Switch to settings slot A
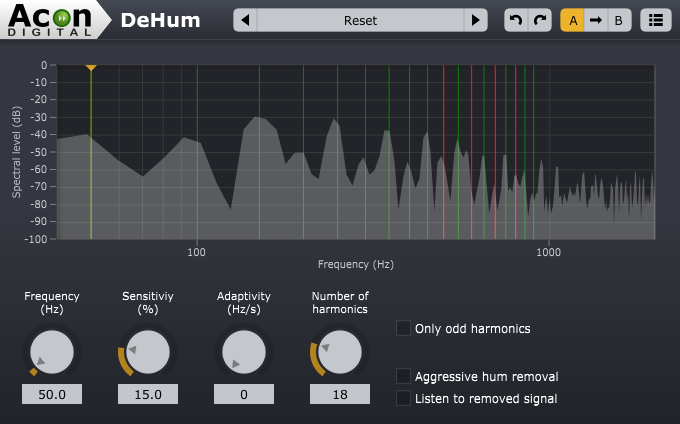The height and width of the screenshot is (424, 680). click(x=572, y=20)
